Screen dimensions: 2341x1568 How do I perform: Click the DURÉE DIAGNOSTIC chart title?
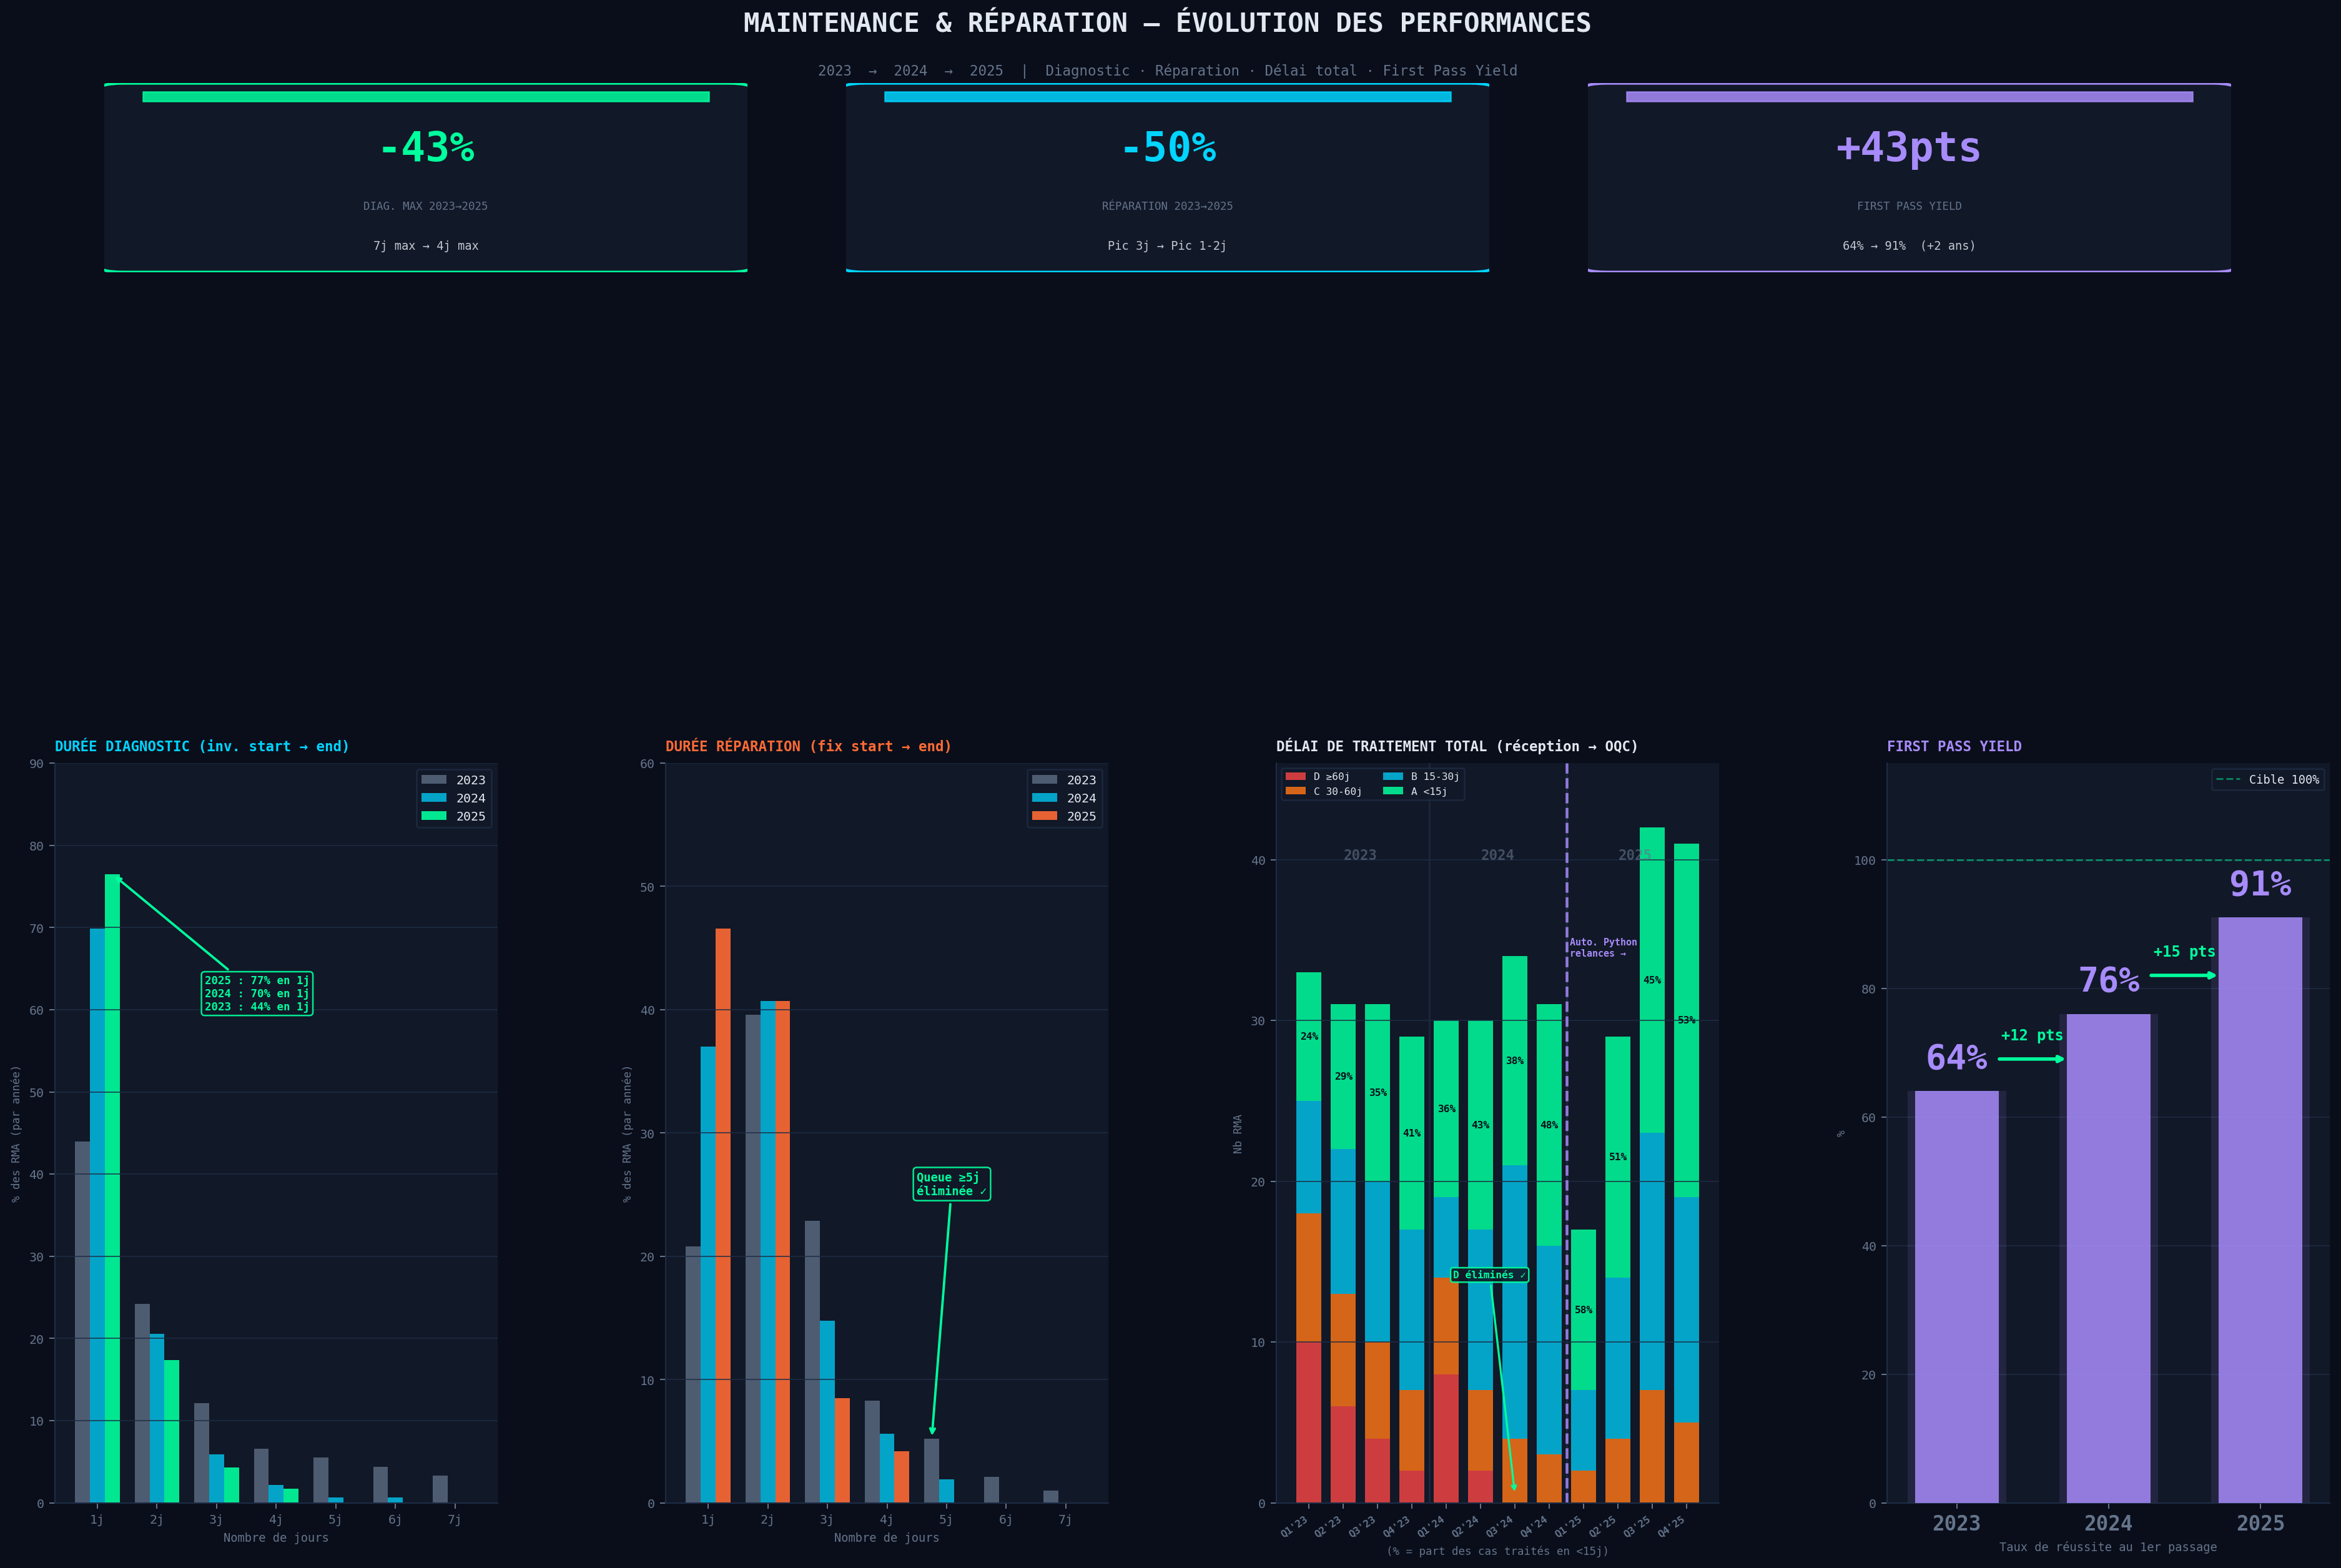[202, 746]
